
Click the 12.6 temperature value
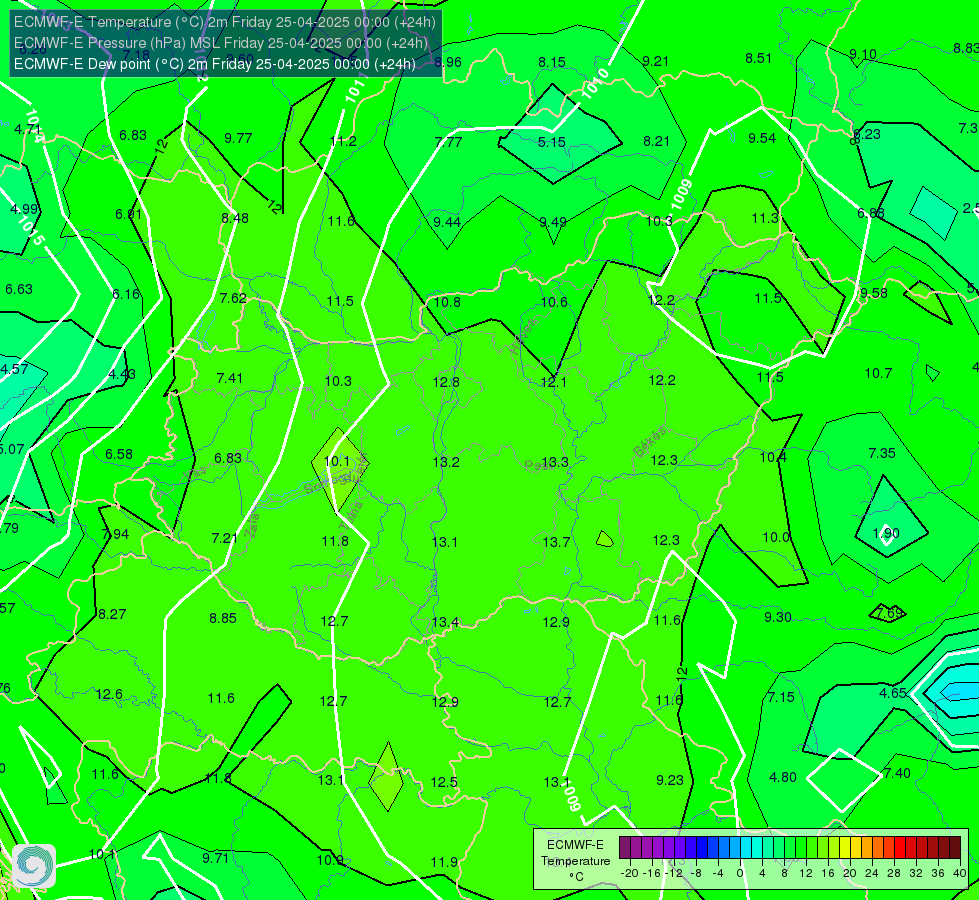click(x=109, y=694)
